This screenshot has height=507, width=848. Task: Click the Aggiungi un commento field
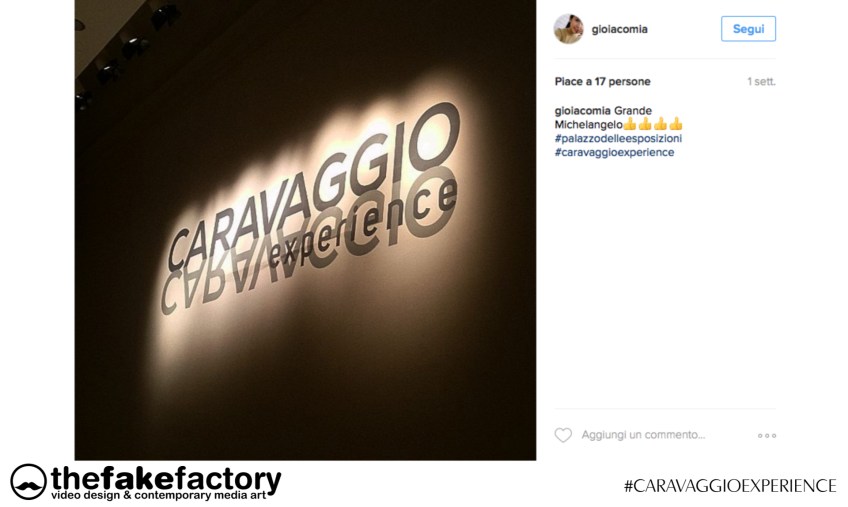click(643, 435)
